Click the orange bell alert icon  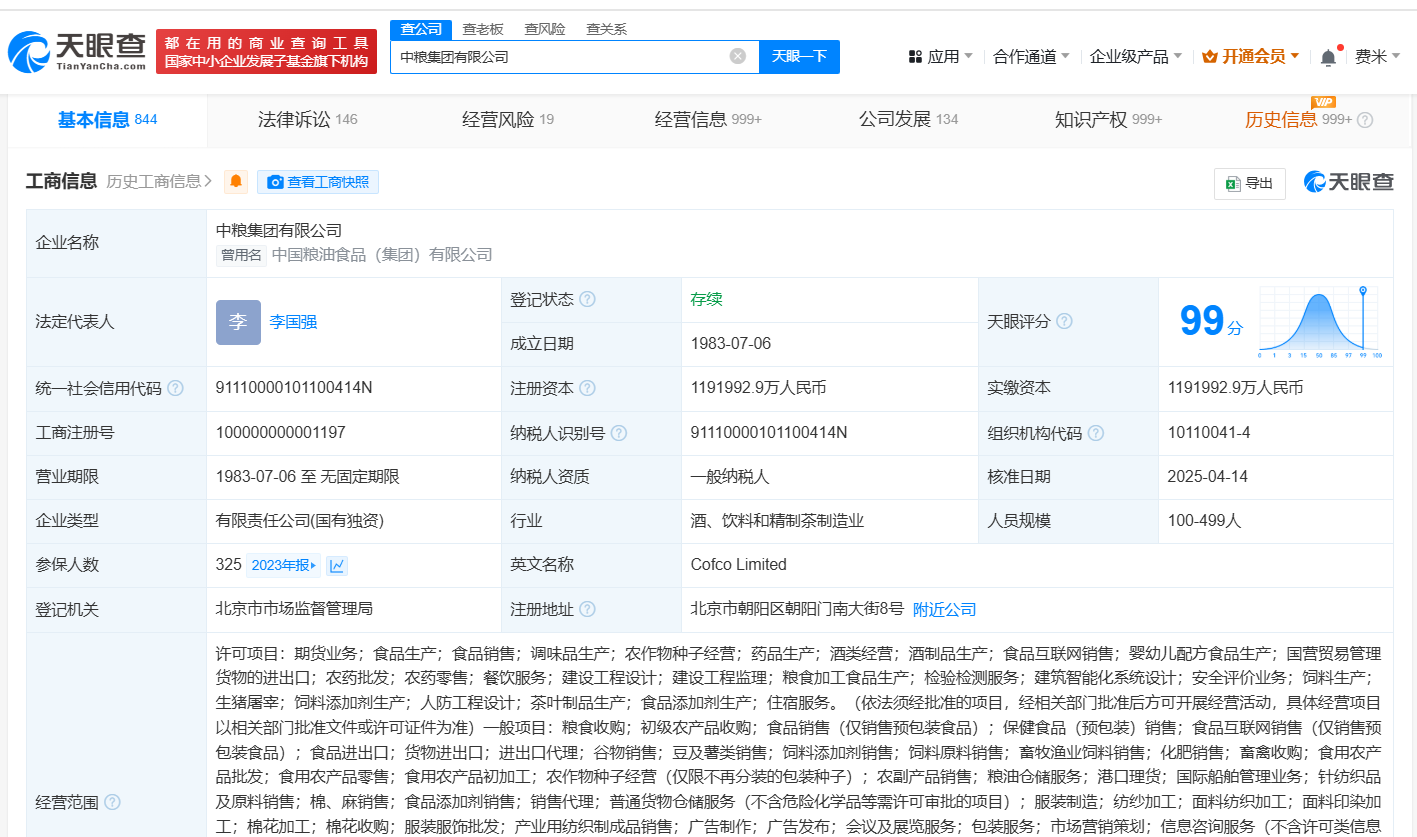coord(236,182)
